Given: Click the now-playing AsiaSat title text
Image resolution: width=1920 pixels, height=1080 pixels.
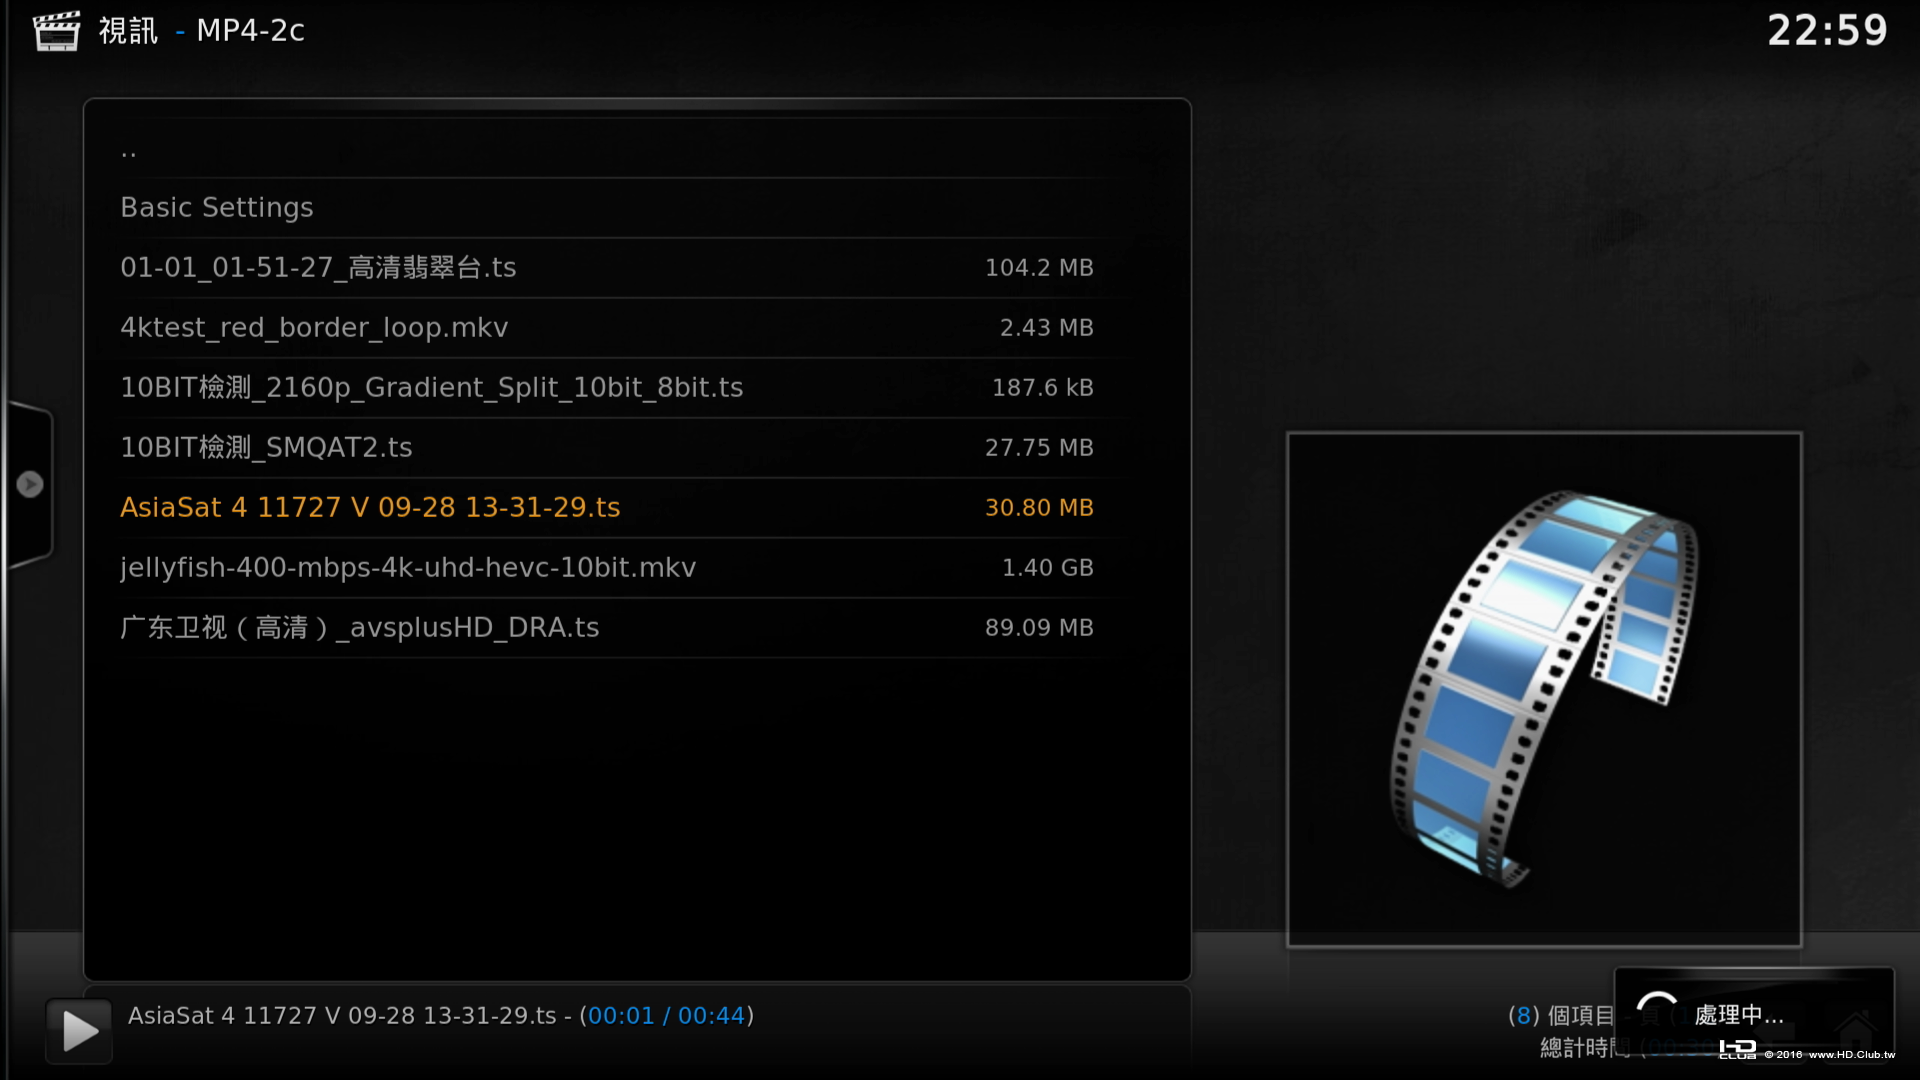Looking at the screenshot, I should point(342,1016).
